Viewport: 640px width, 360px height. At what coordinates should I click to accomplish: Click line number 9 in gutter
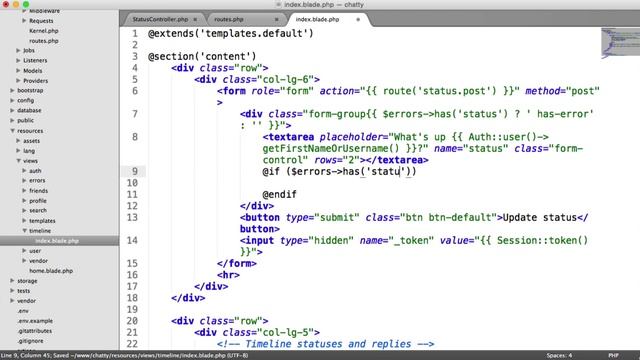(x=135, y=171)
